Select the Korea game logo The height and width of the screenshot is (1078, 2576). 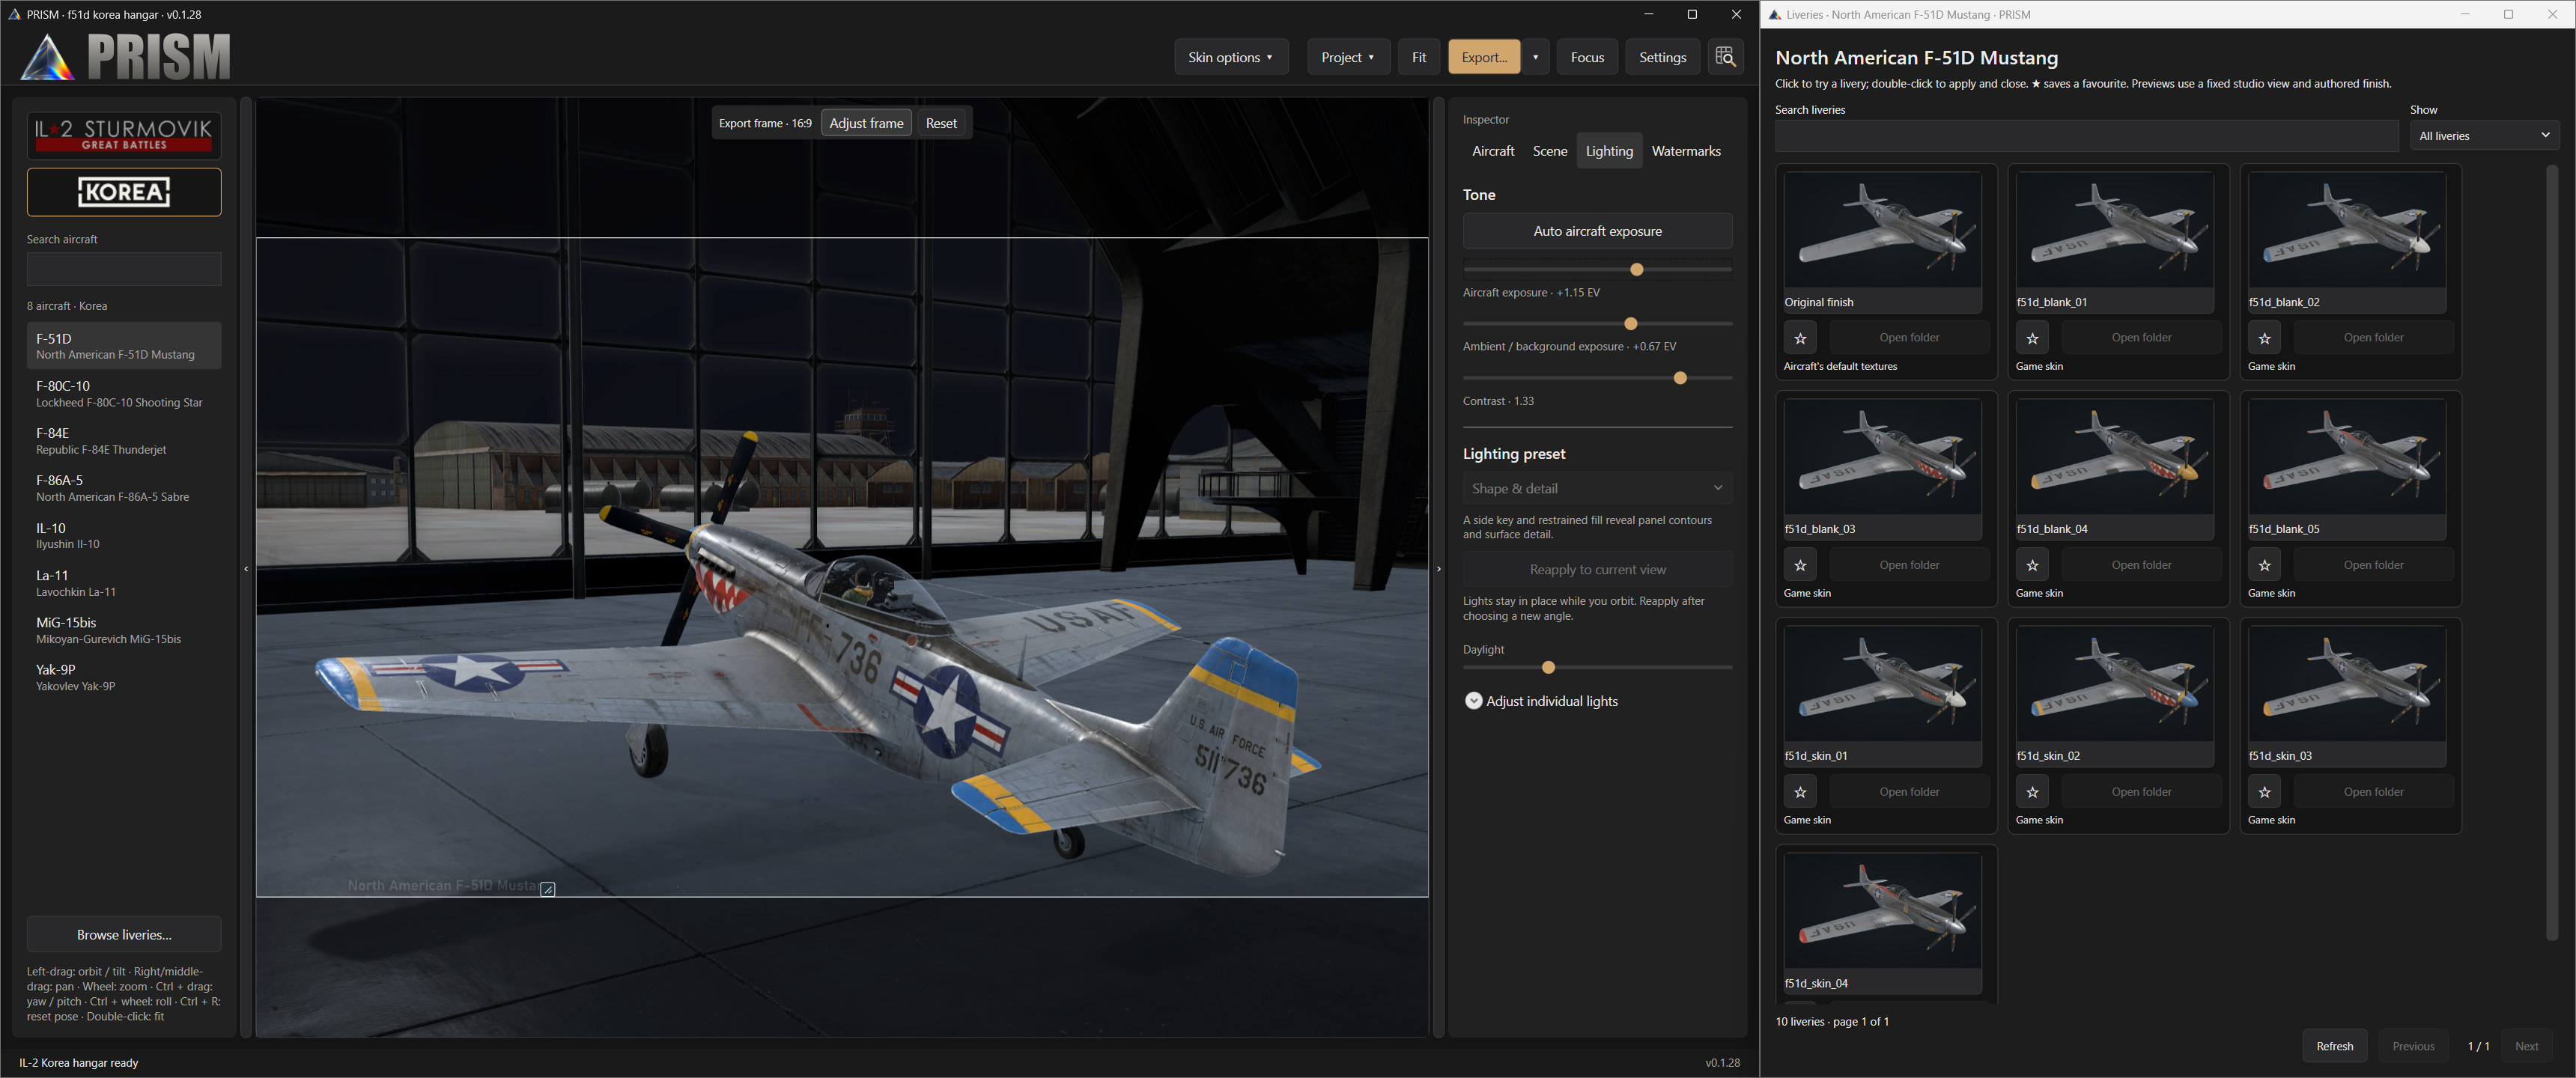click(x=124, y=192)
